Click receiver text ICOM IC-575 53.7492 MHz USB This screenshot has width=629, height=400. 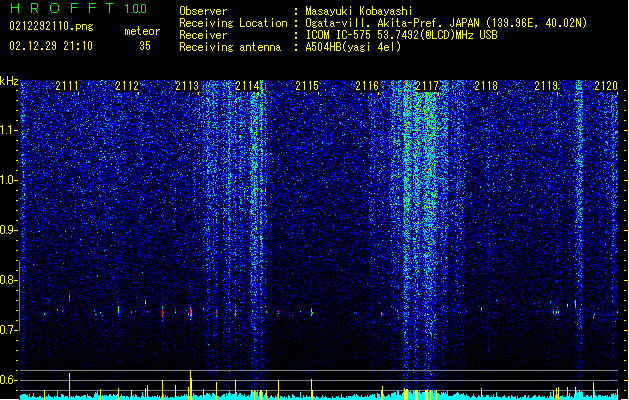(x=401, y=35)
